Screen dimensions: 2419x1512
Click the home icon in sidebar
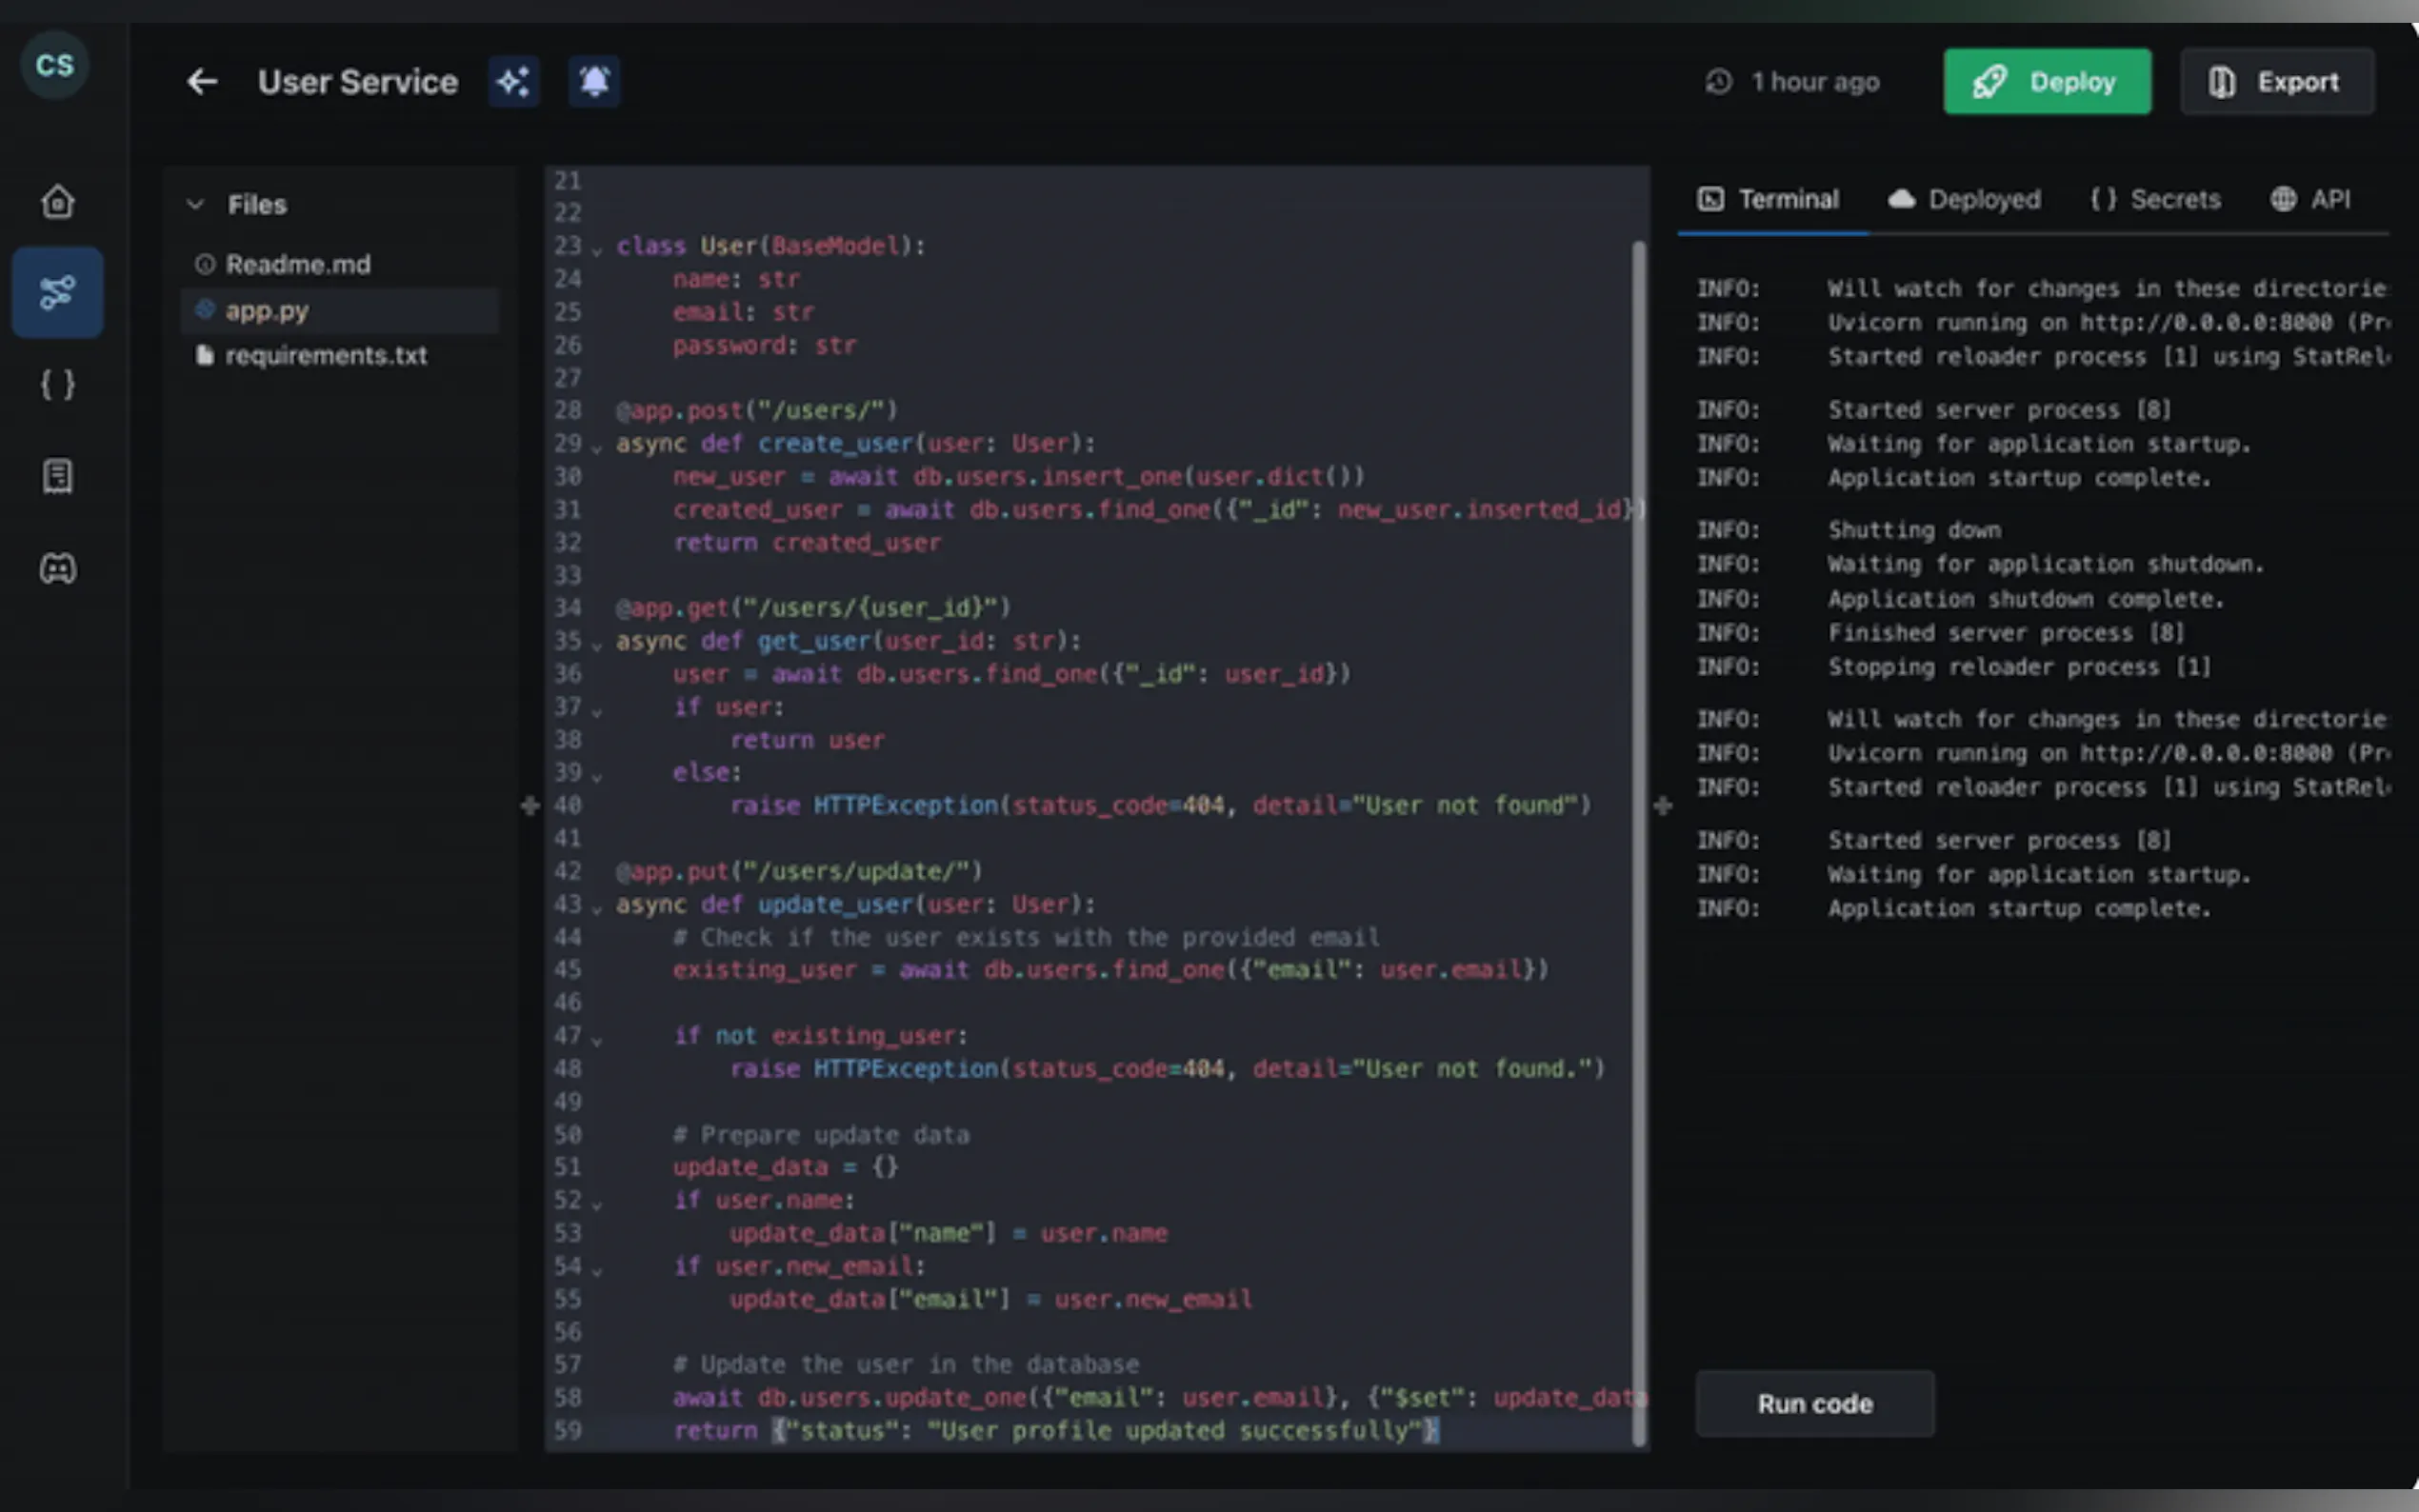[x=57, y=202]
